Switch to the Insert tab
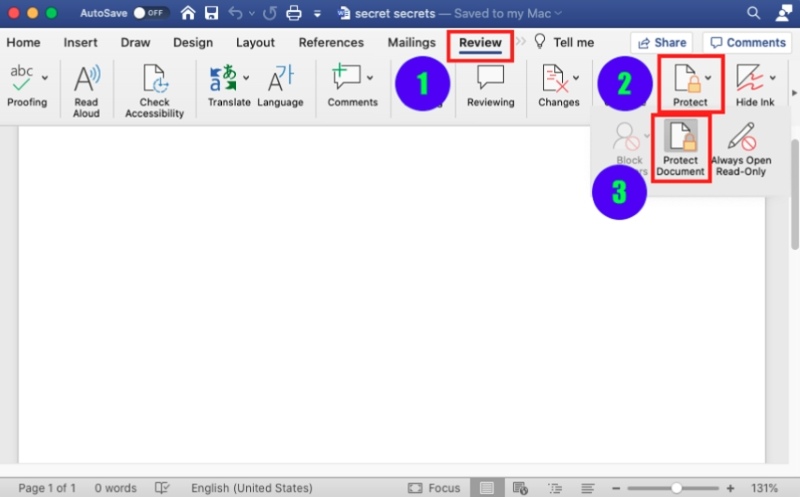This screenshot has height=497, width=800. tap(81, 42)
